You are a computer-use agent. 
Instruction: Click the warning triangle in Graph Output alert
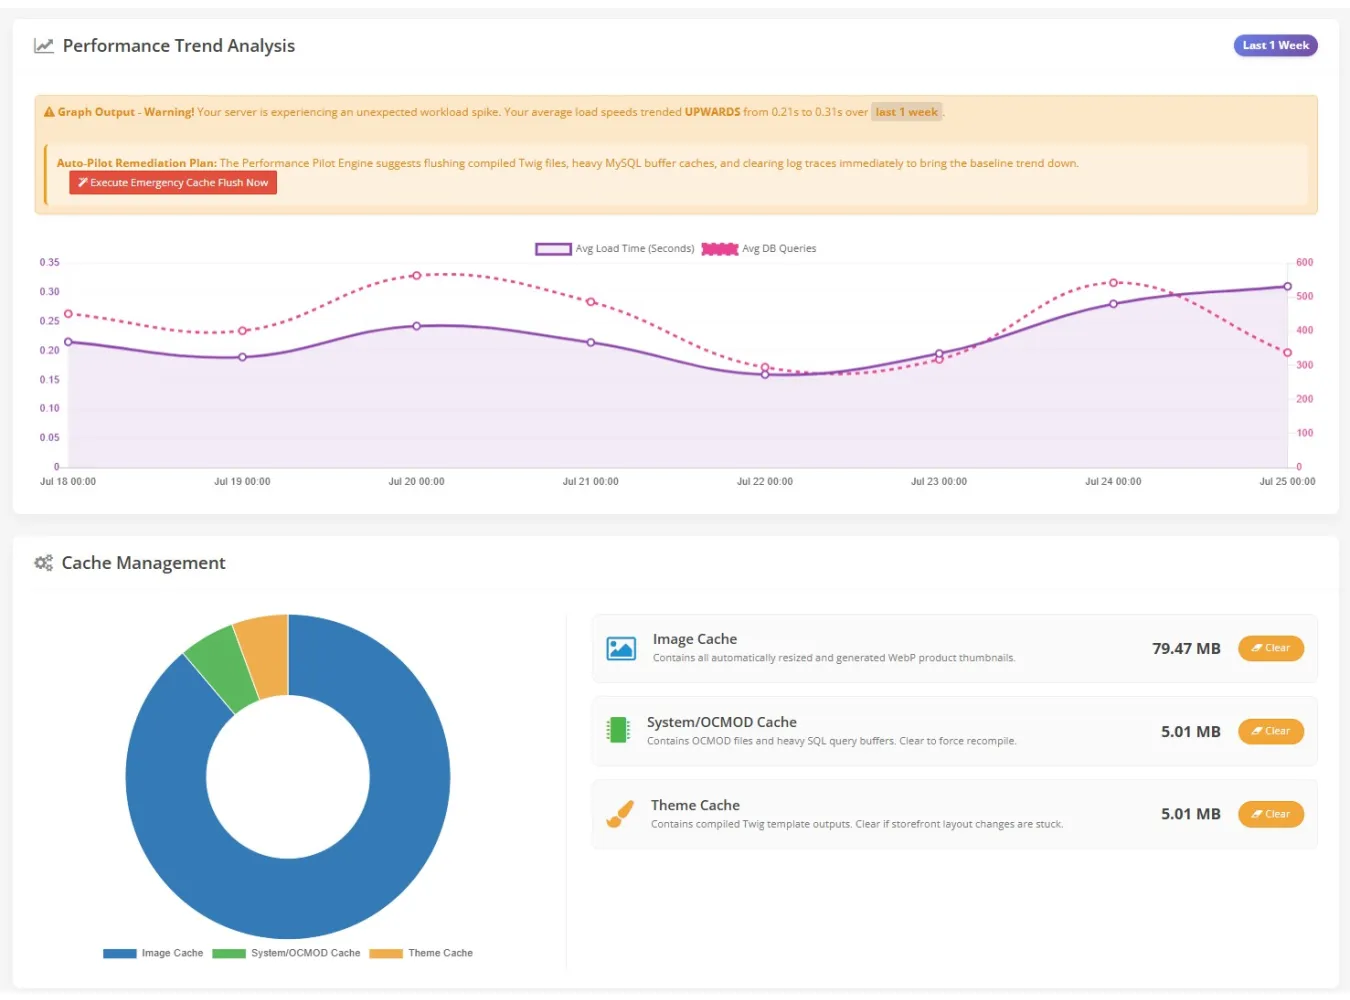(49, 112)
